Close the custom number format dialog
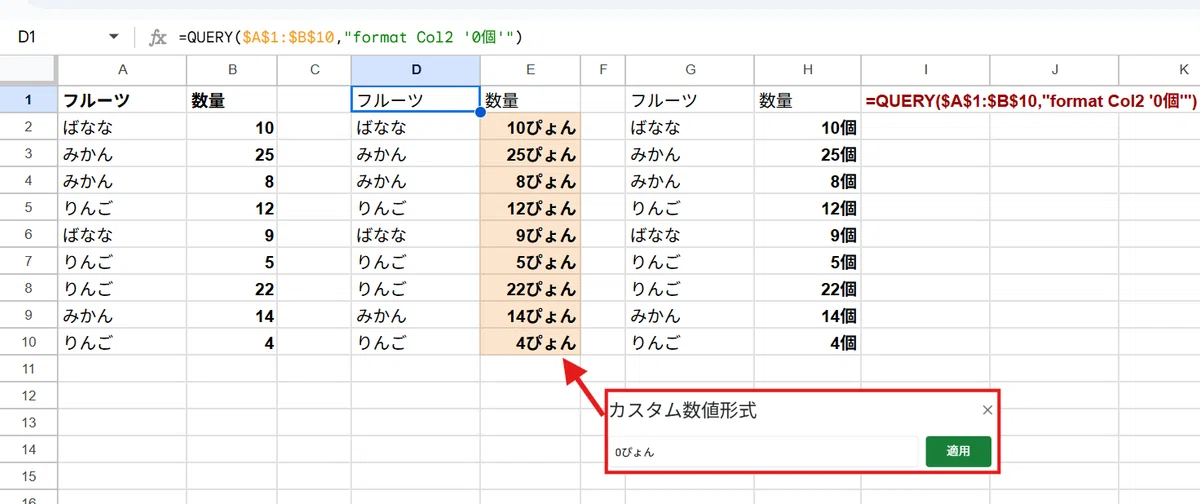1200x504 pixels. [987, 410]
